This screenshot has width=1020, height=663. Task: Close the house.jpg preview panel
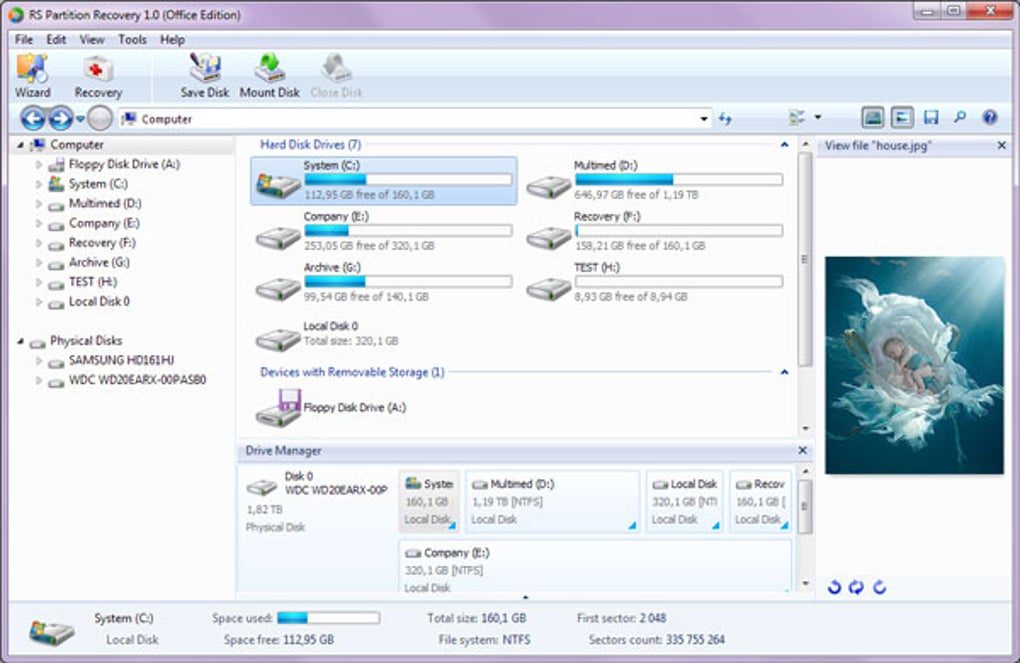click(x=1002, y=146)
